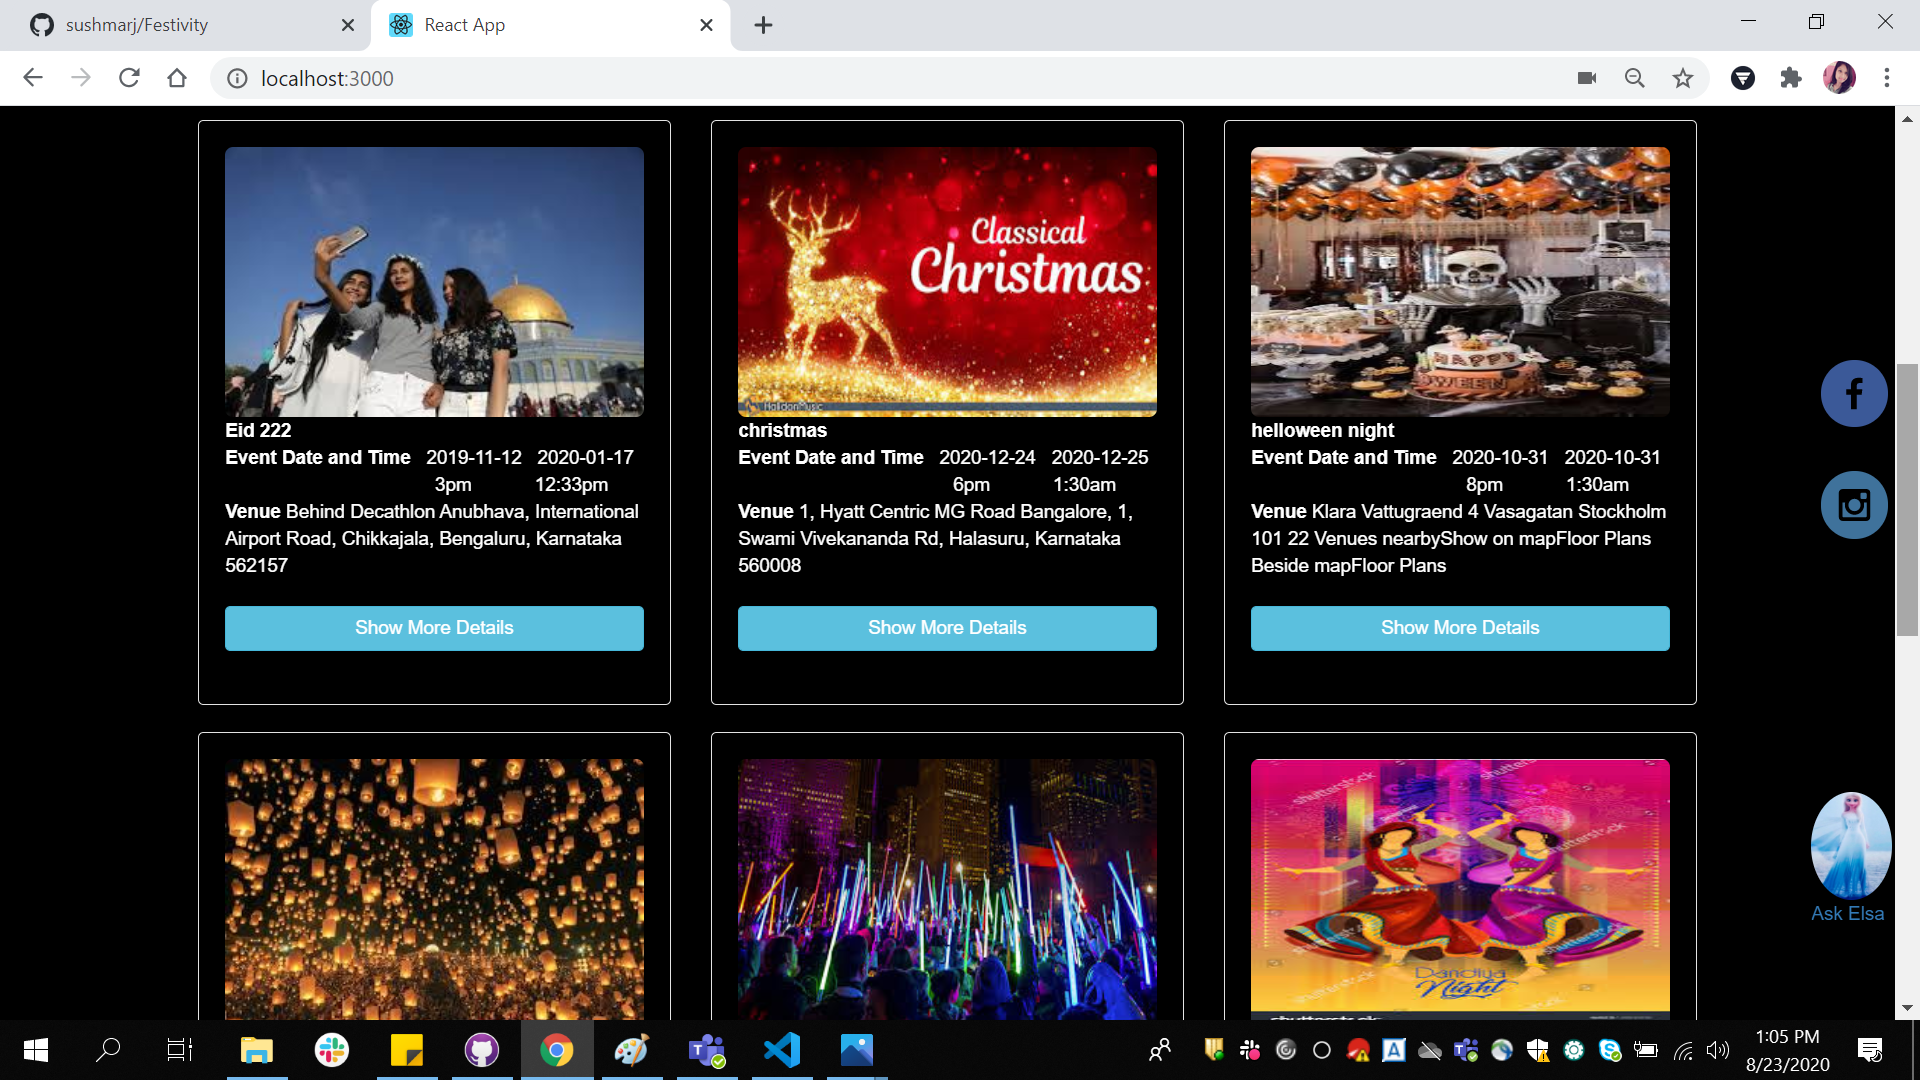Bookmark the page using the star icon
The height and width of the screenshot is (1080, 1920).
[1683, 78]
